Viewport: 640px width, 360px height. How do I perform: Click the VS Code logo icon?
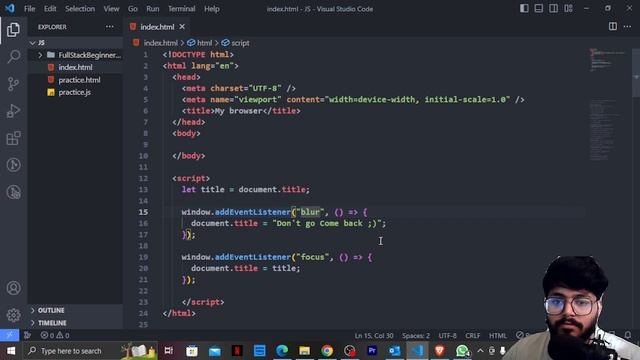point(9,9)
